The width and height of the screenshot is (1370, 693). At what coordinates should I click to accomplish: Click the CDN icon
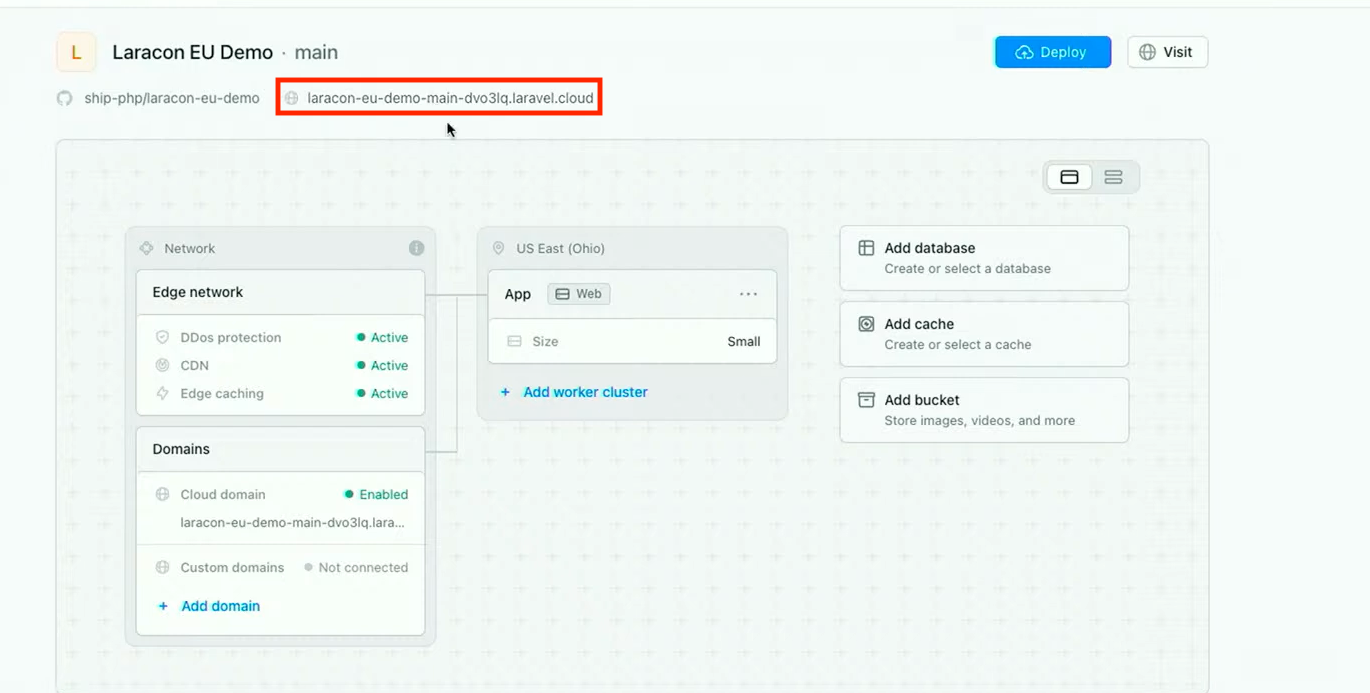(163, 365)
